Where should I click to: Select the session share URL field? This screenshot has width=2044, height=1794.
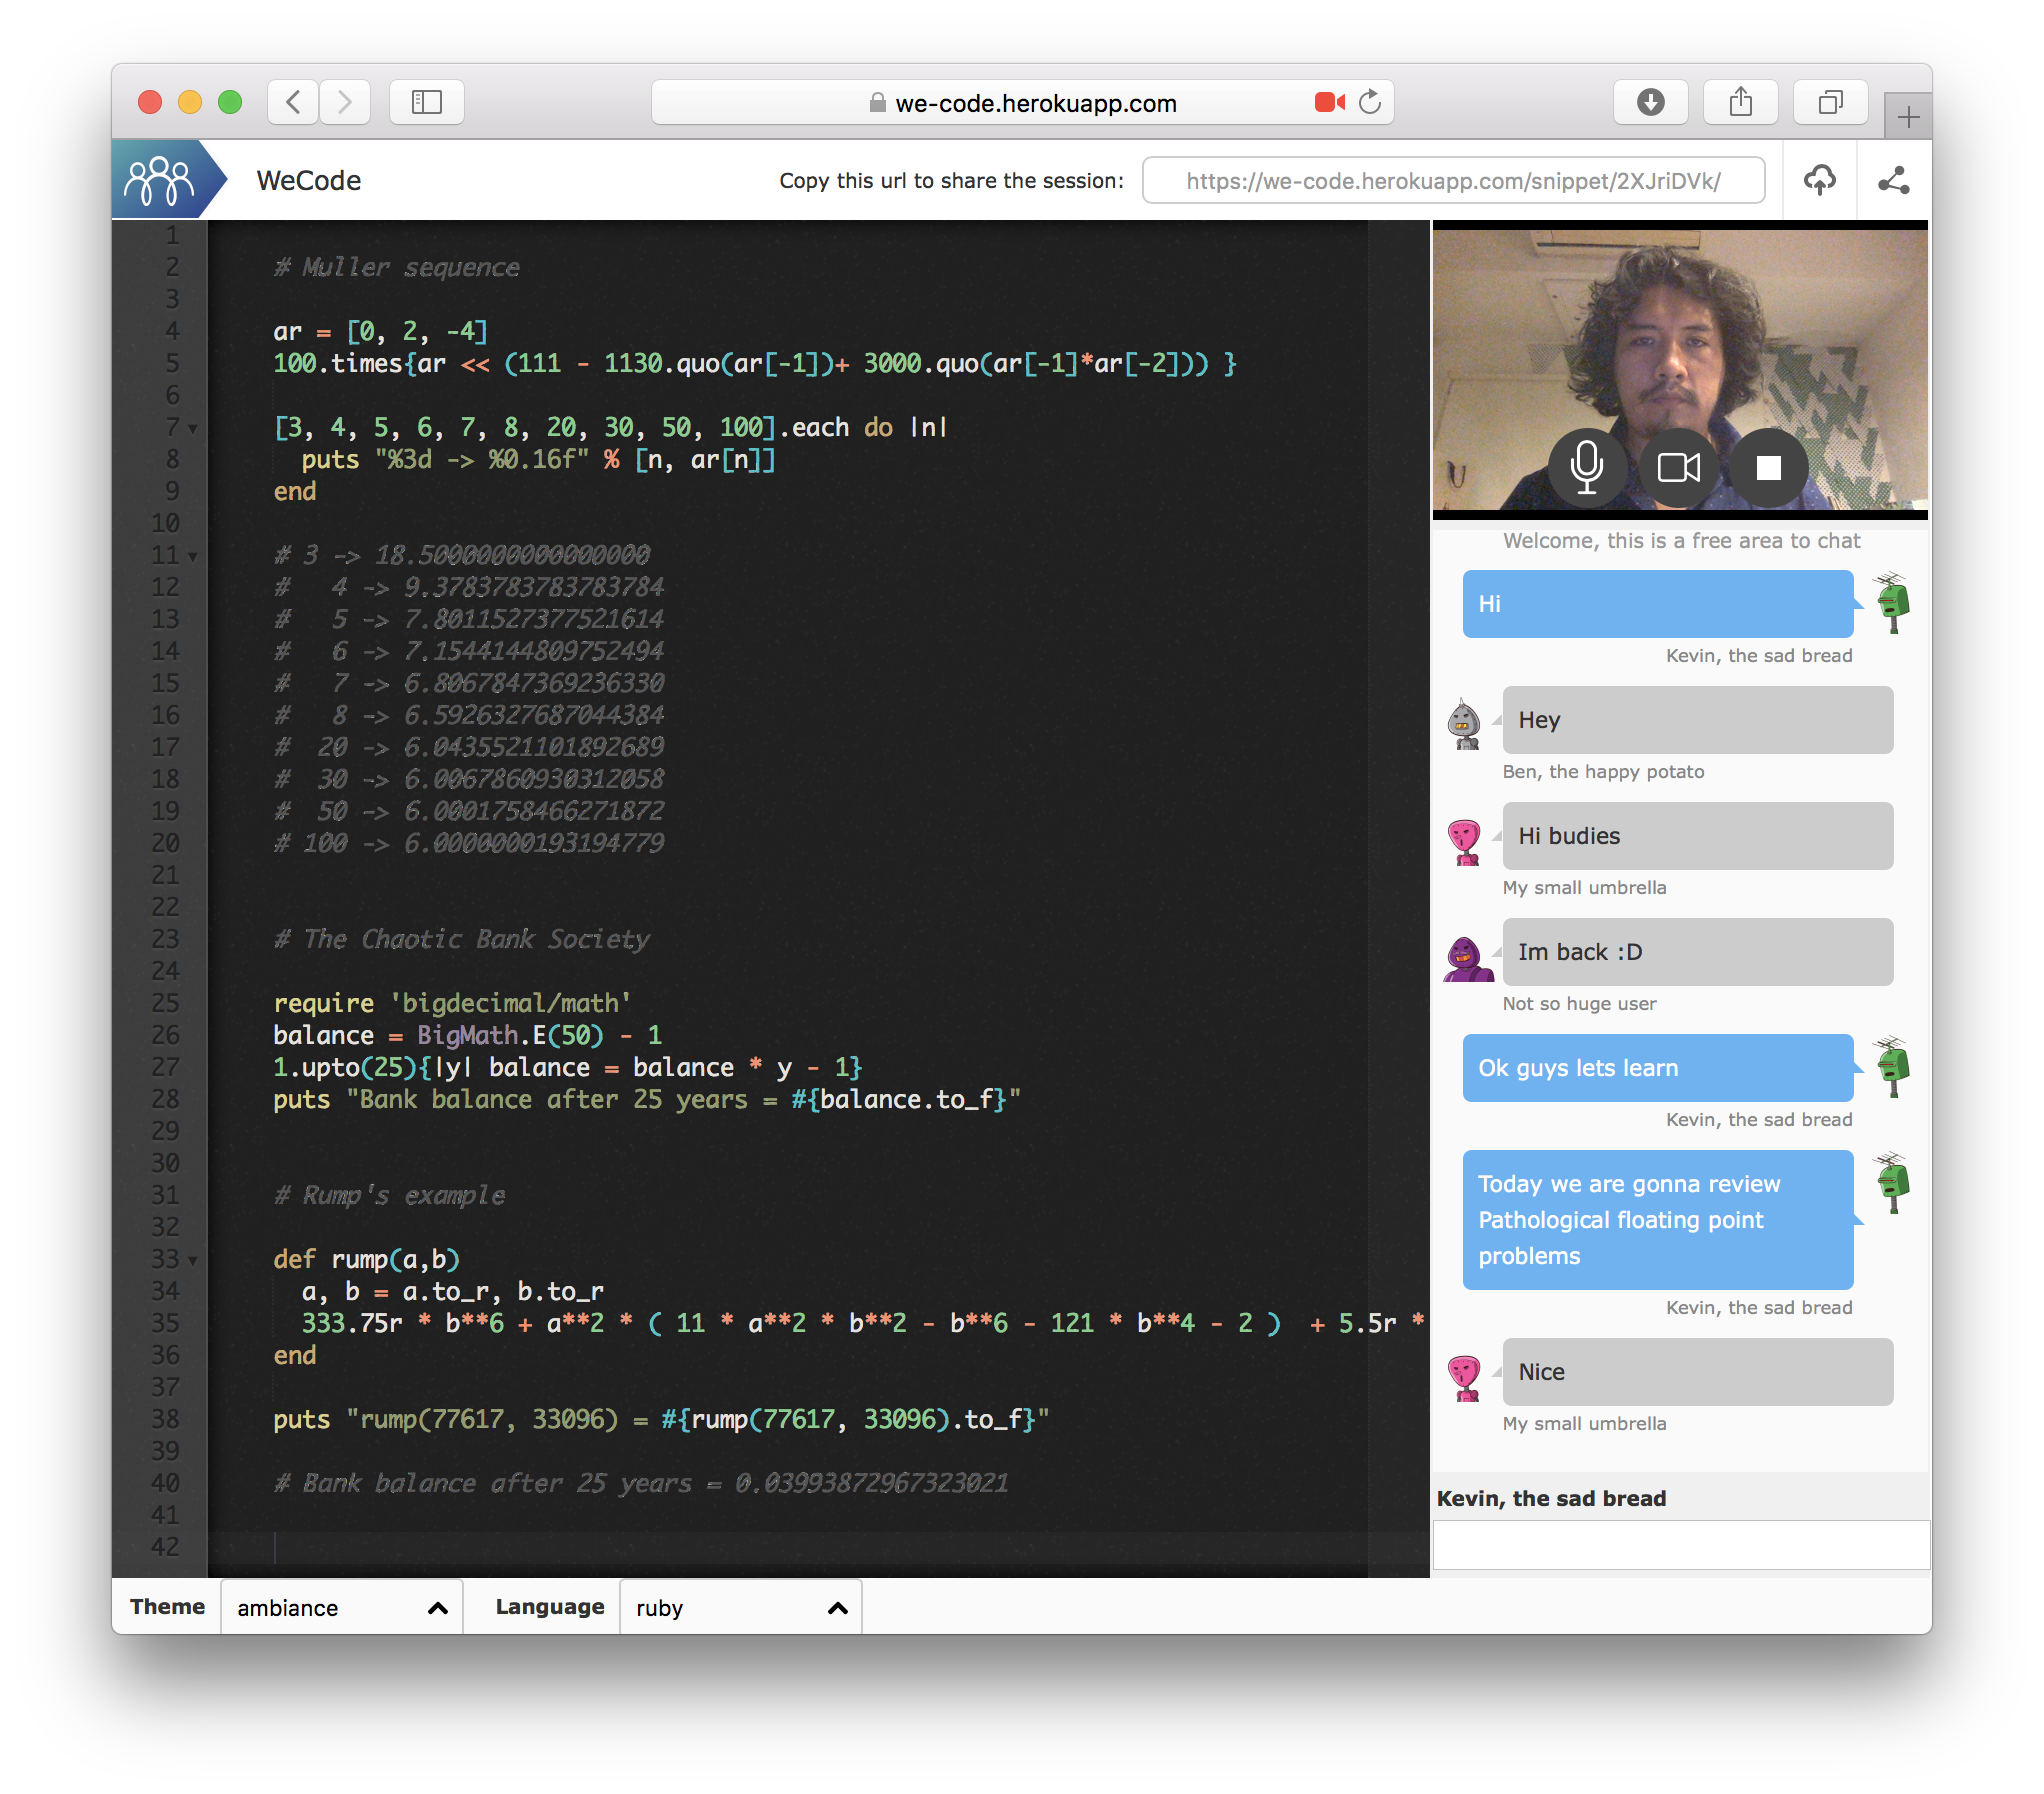(x=1453, y=181)
